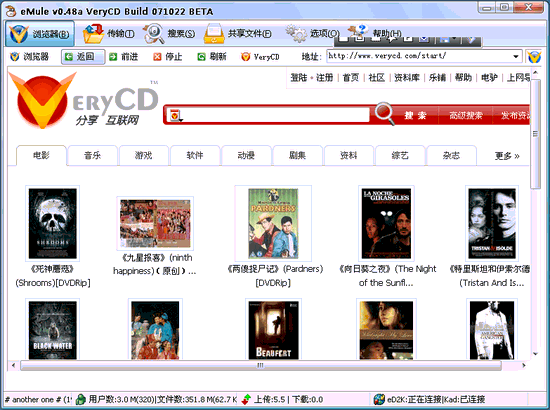Click the horizontal scrollbar right arrow

524,365
